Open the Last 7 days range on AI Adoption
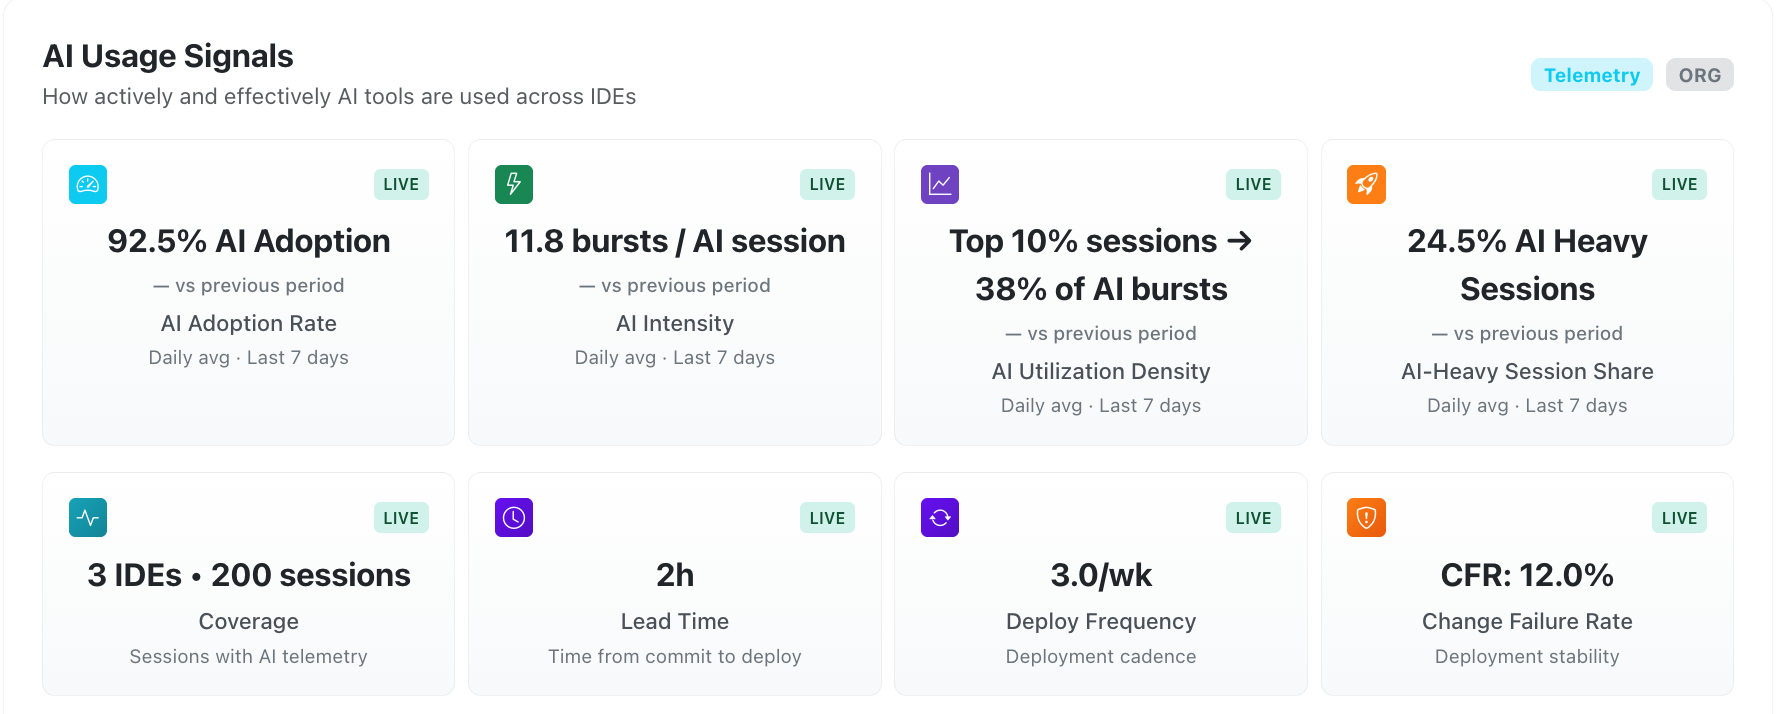This screenshot has width=1782, height=714. 248,357
